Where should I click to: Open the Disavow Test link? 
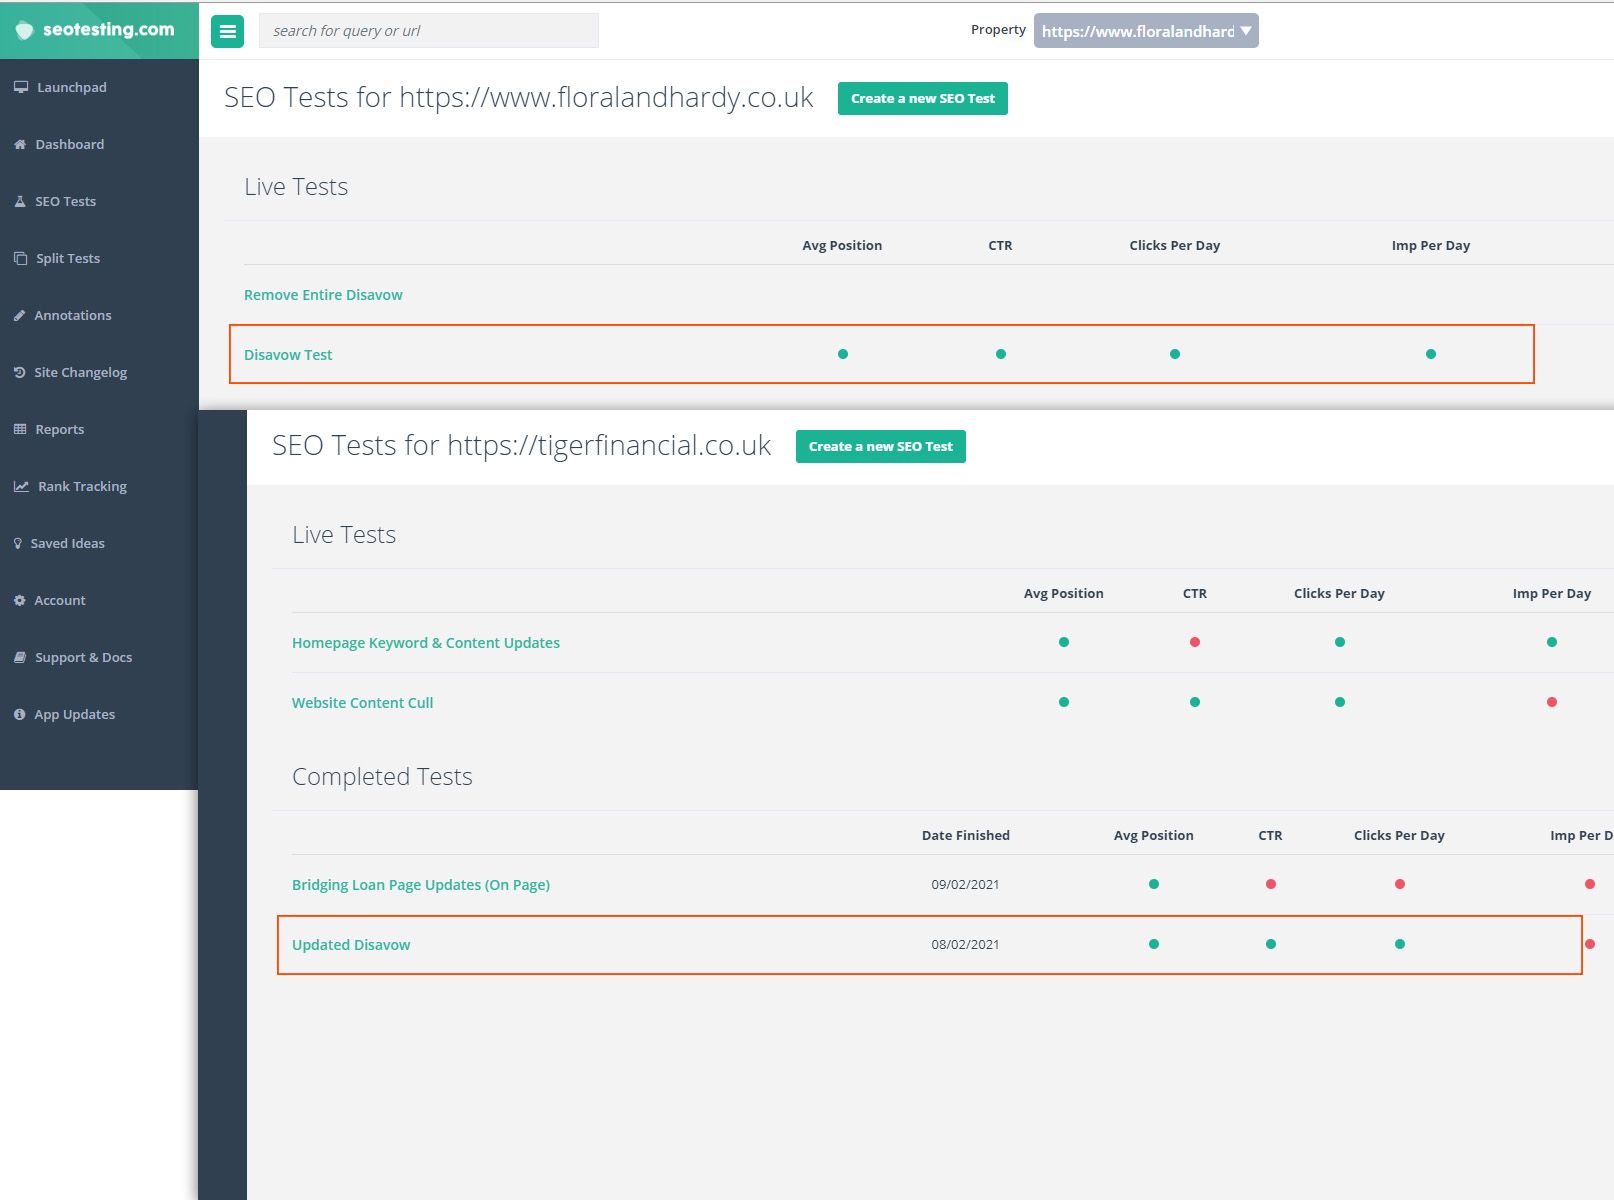coord(288,355)
